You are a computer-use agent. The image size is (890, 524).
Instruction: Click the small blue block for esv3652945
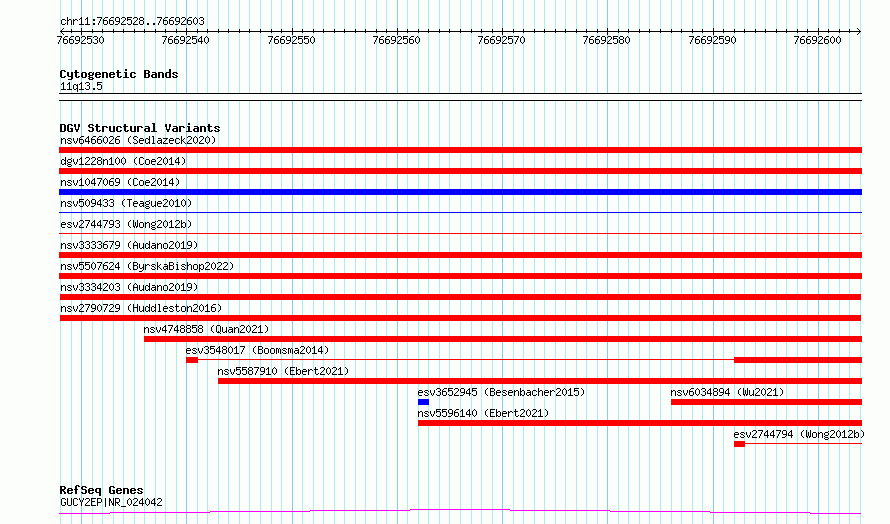[423, 402]
